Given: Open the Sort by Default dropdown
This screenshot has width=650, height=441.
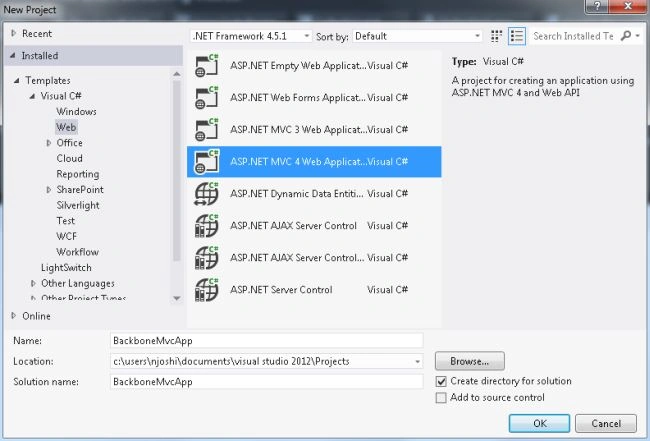Looking at the screenshot, I should (417, 36).
